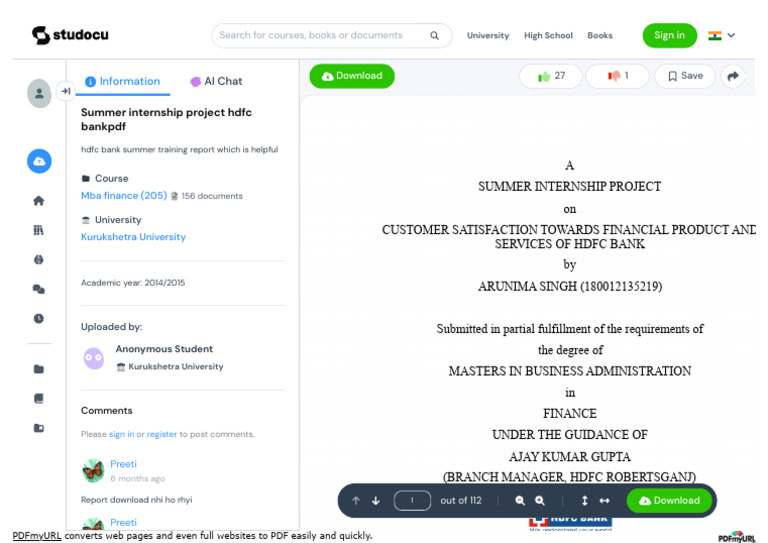Click the thumbs up button with 27

click(551, 76)
